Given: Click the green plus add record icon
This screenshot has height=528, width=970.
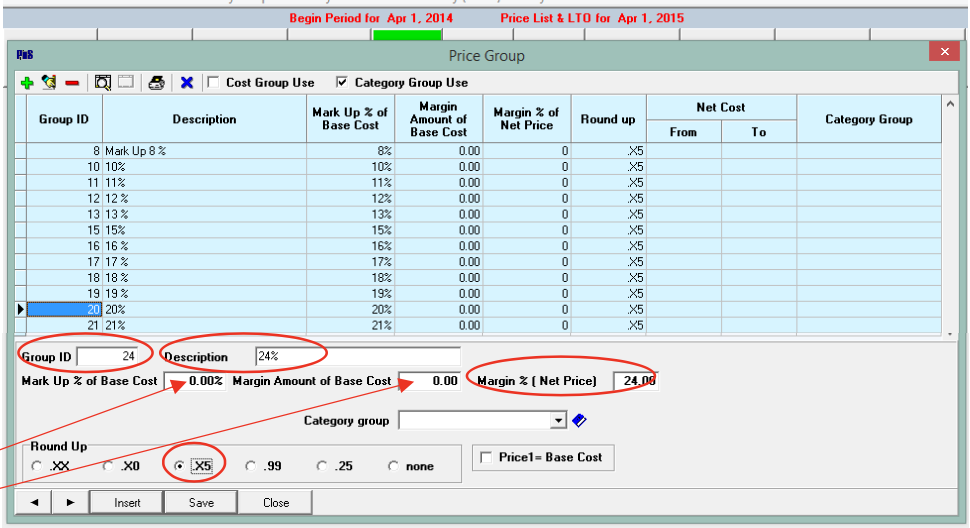Looking at the screenshot, I should point(27,82).
